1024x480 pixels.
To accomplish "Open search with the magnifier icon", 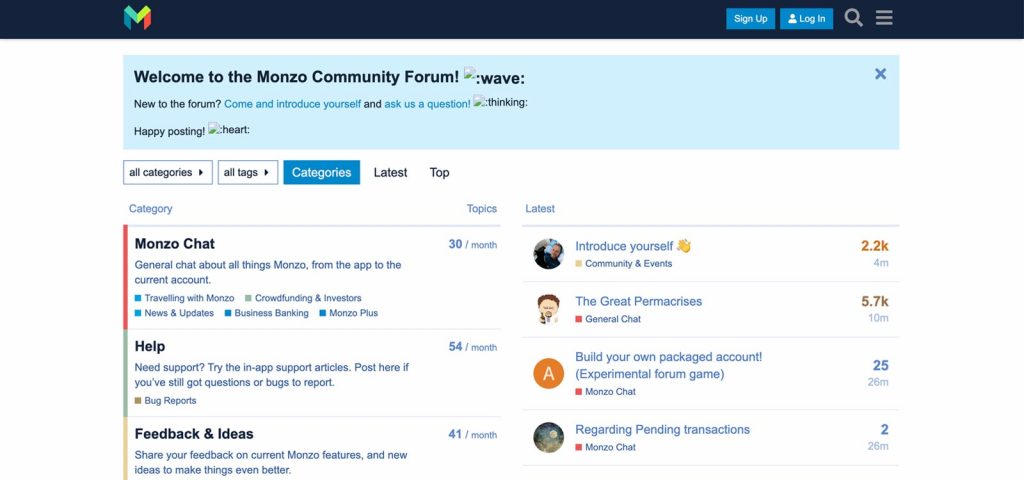I will 853,18.
